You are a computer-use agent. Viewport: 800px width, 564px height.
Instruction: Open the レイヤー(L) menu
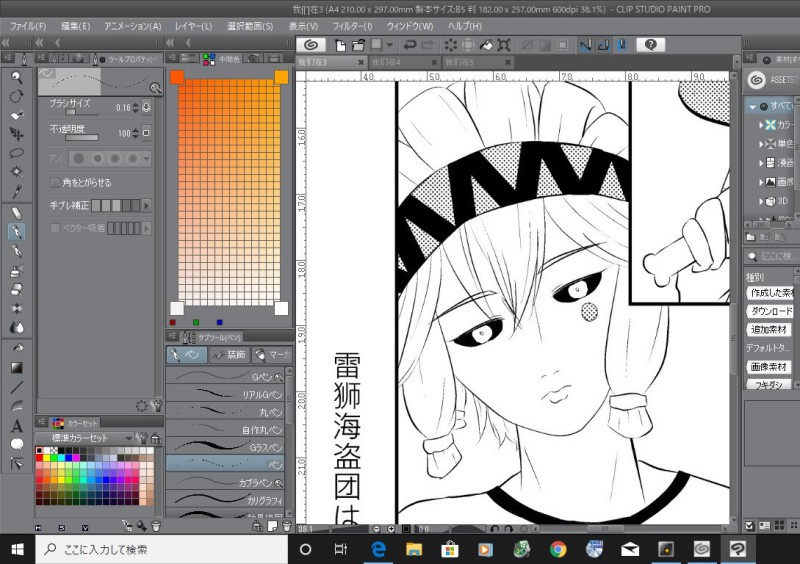[x=193, y=26]
